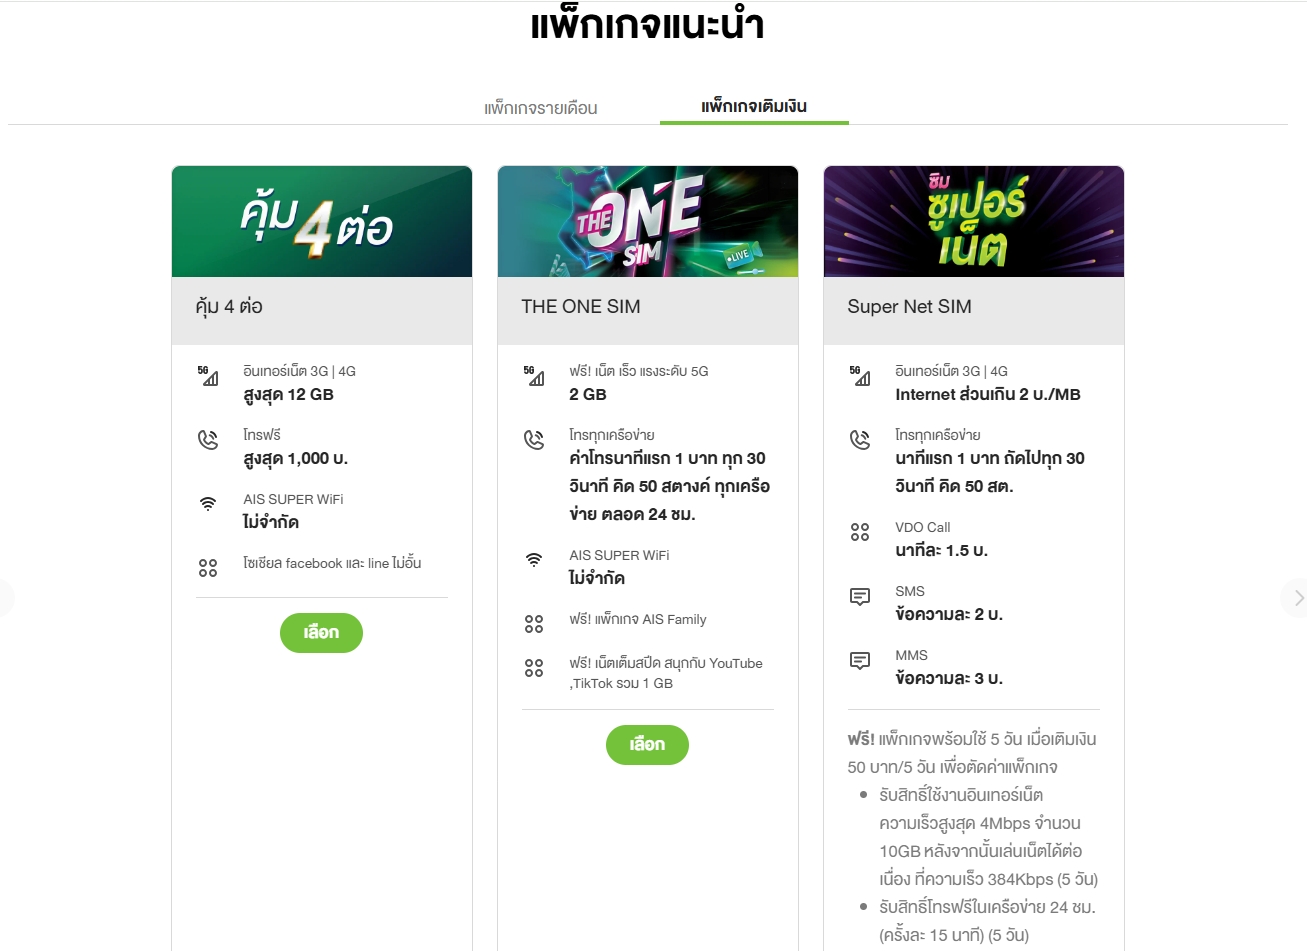Click the 5G signal icon in คุ้ม 4 ต่อ card
The width and height of the screenshot is (1307, 951).
tap(208, 376)
